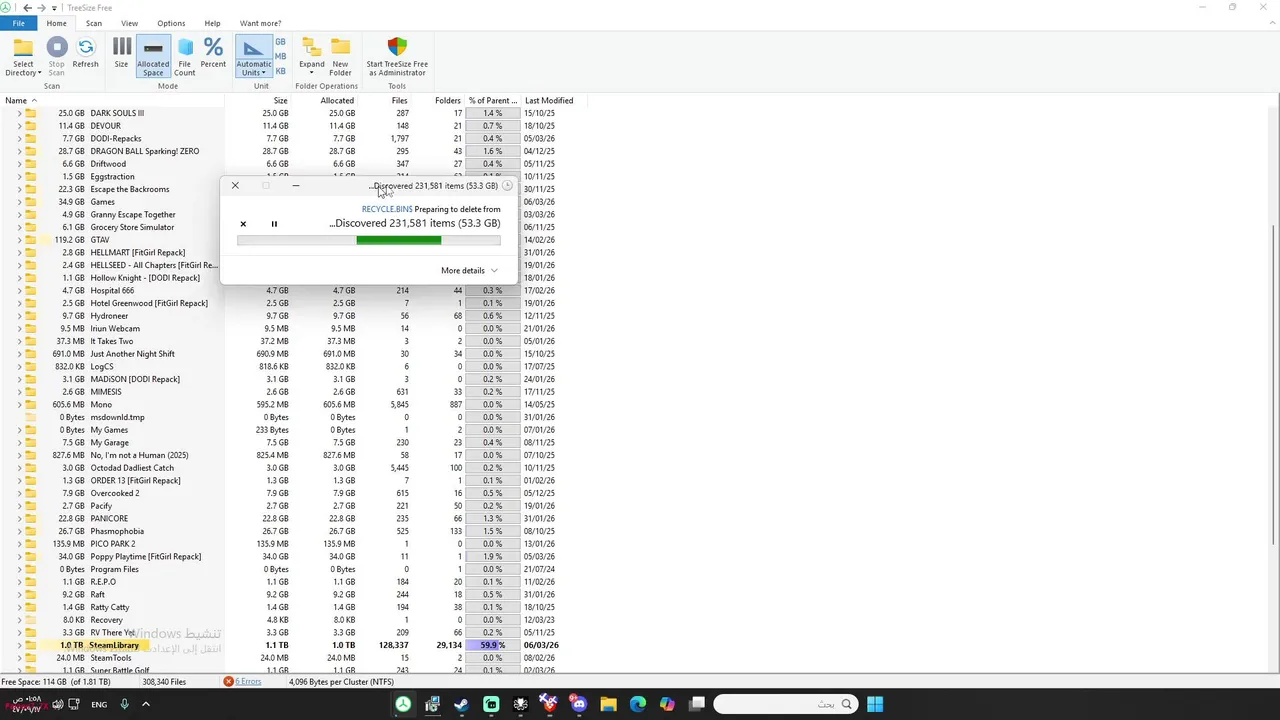Open Microsoft Edge from the taskbar

tap(638, 705)
